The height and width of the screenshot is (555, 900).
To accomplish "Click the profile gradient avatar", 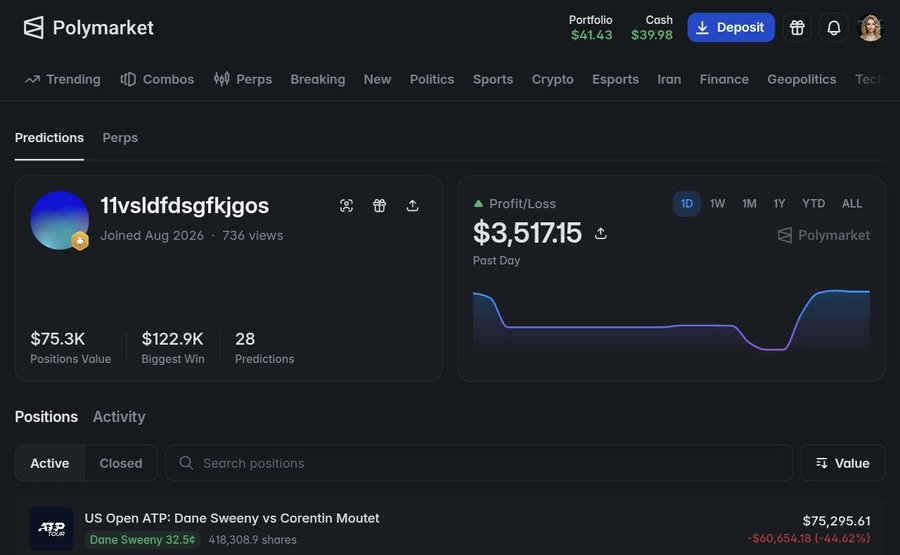I will tap(59, 220).
